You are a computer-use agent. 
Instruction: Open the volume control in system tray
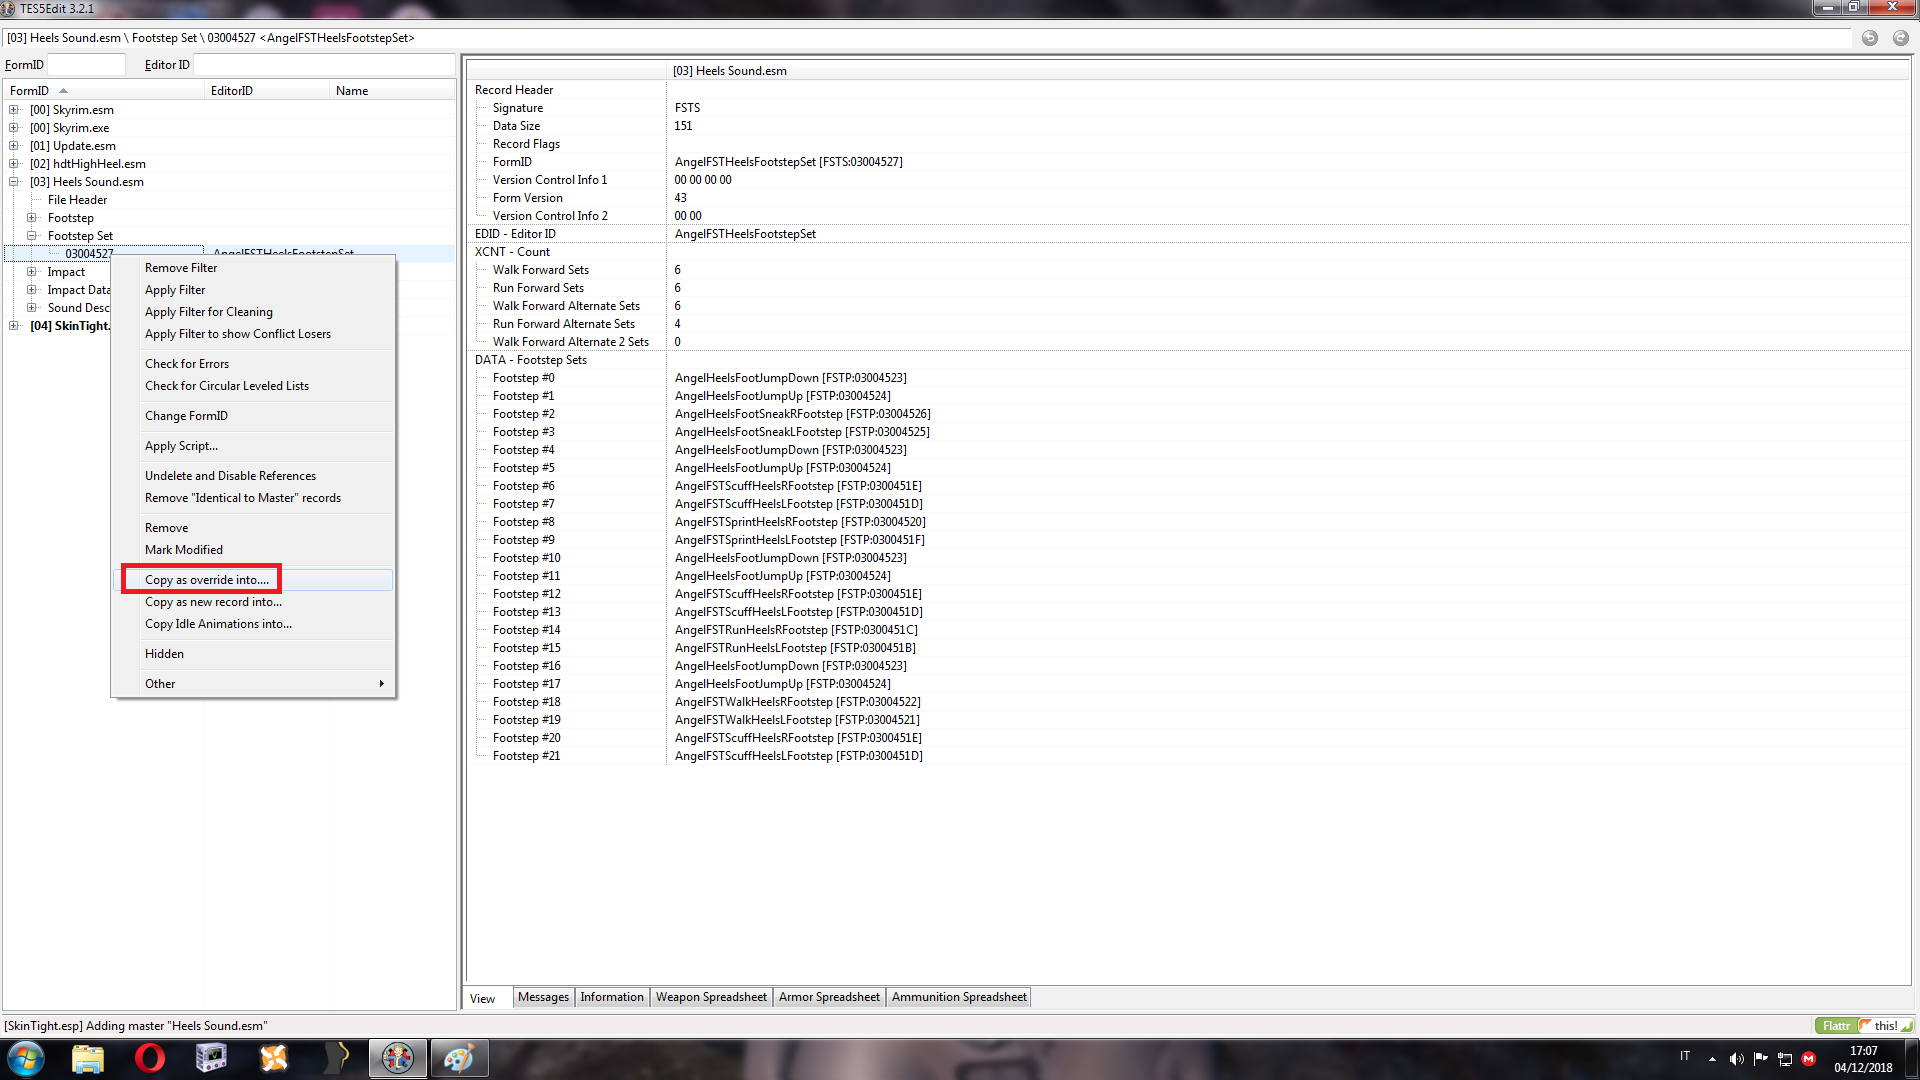(1736, 1059)
